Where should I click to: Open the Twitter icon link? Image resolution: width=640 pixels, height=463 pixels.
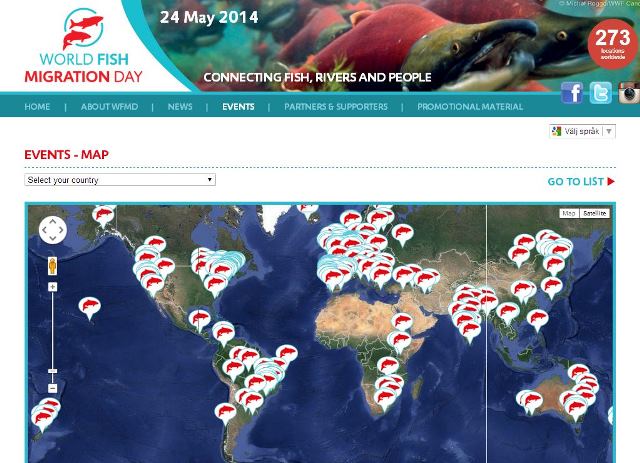[x=600, y=93]
